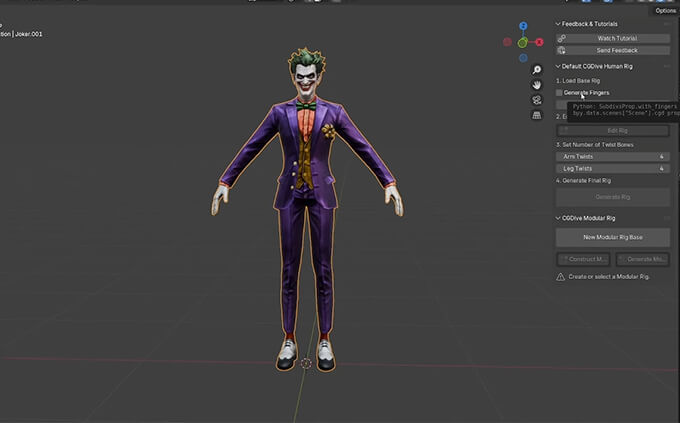
Task: Click the warning triangle icon
Action: [561, 276]
